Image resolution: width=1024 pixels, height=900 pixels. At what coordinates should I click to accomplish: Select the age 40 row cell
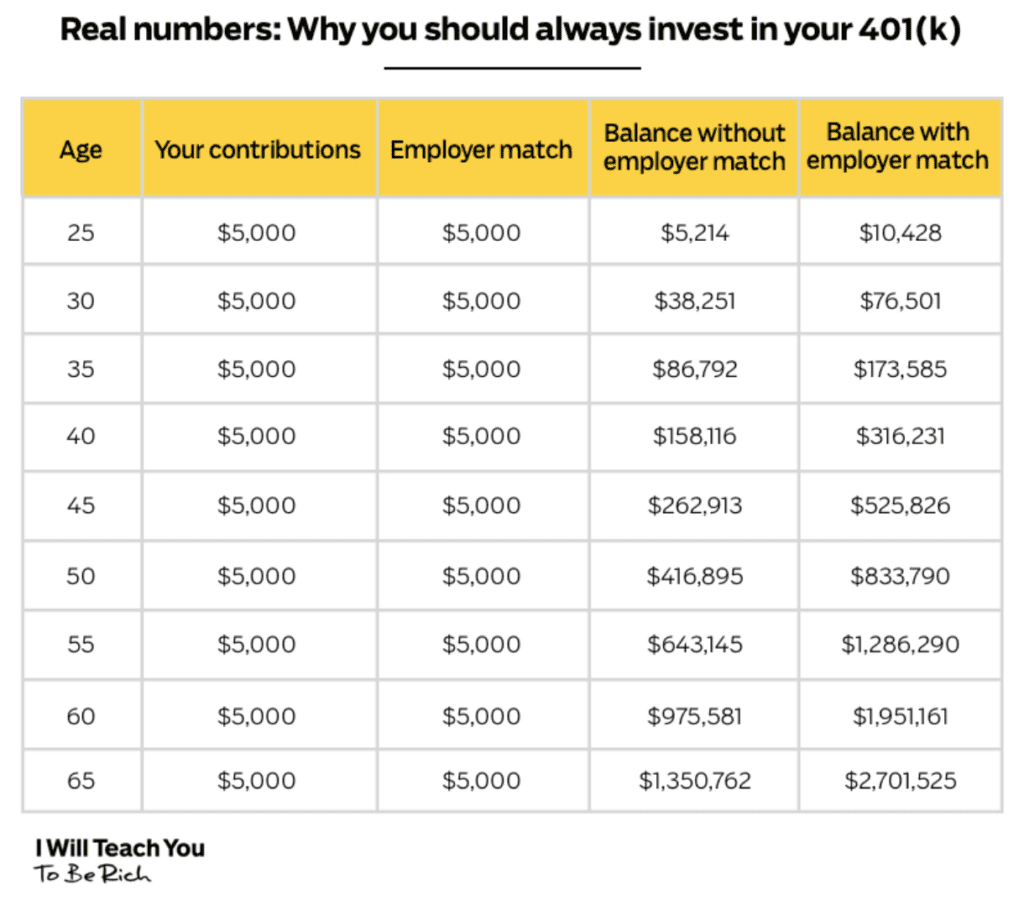(x=82, y=436)
